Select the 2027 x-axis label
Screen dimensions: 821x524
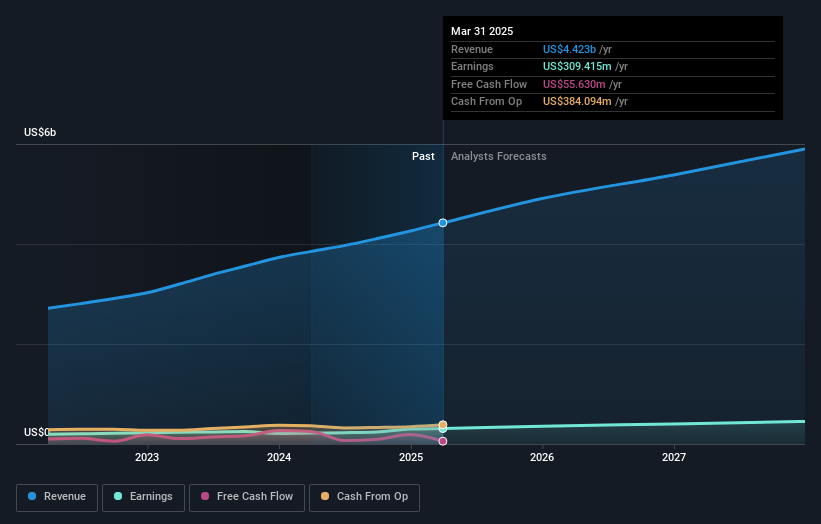[674, 457]
